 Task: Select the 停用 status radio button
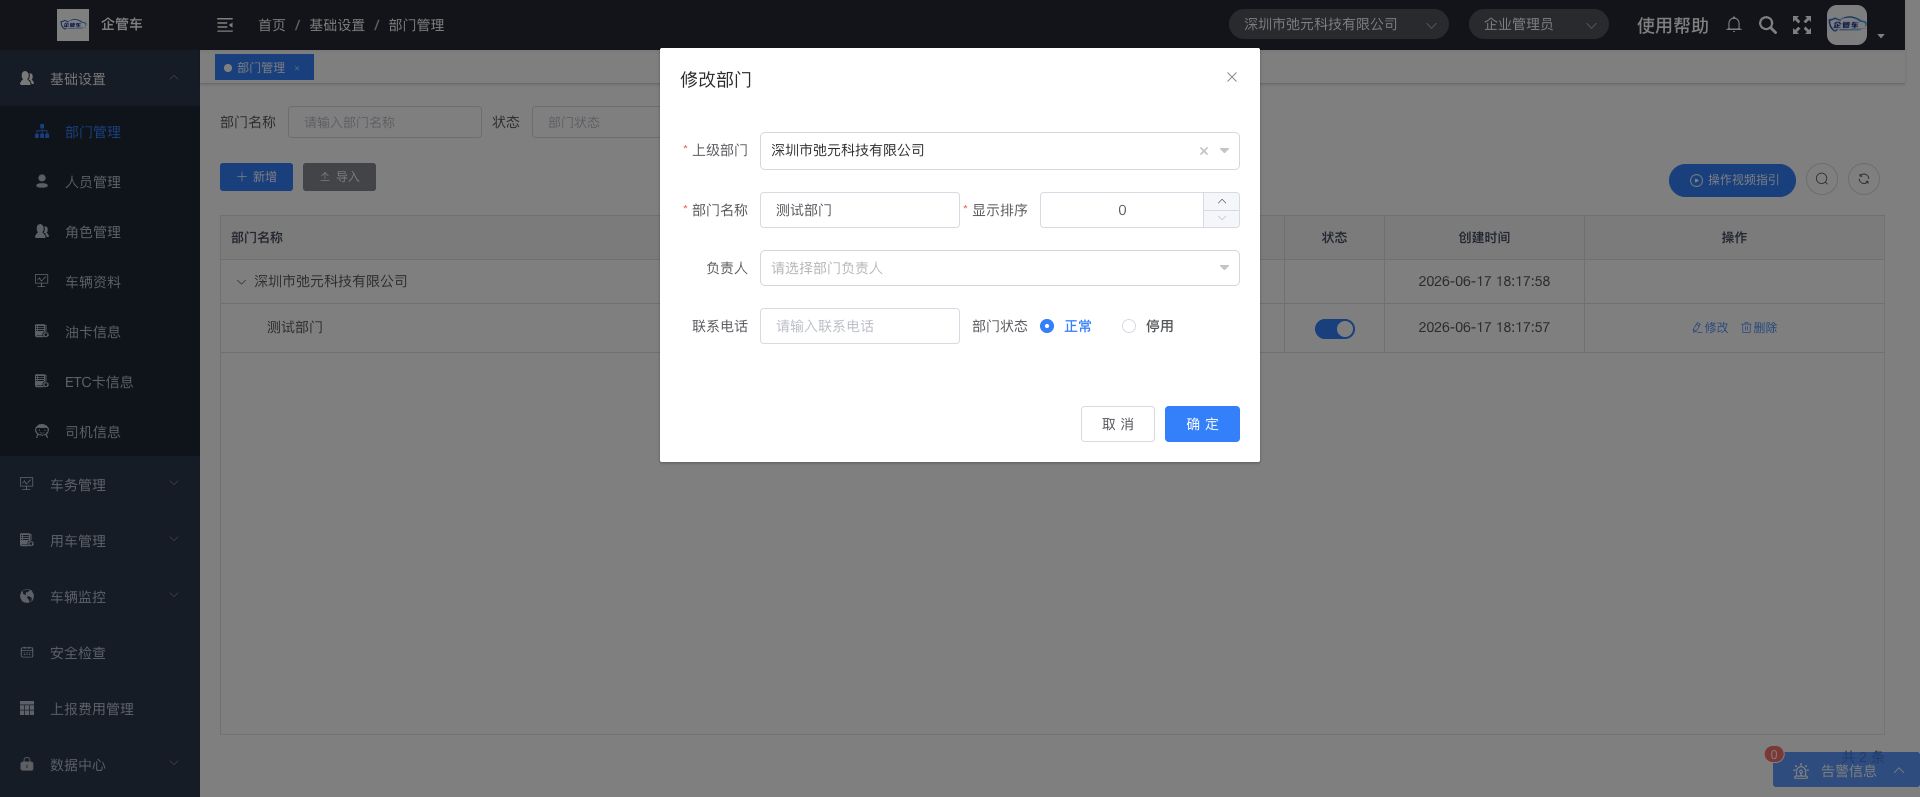[1129, 326]
